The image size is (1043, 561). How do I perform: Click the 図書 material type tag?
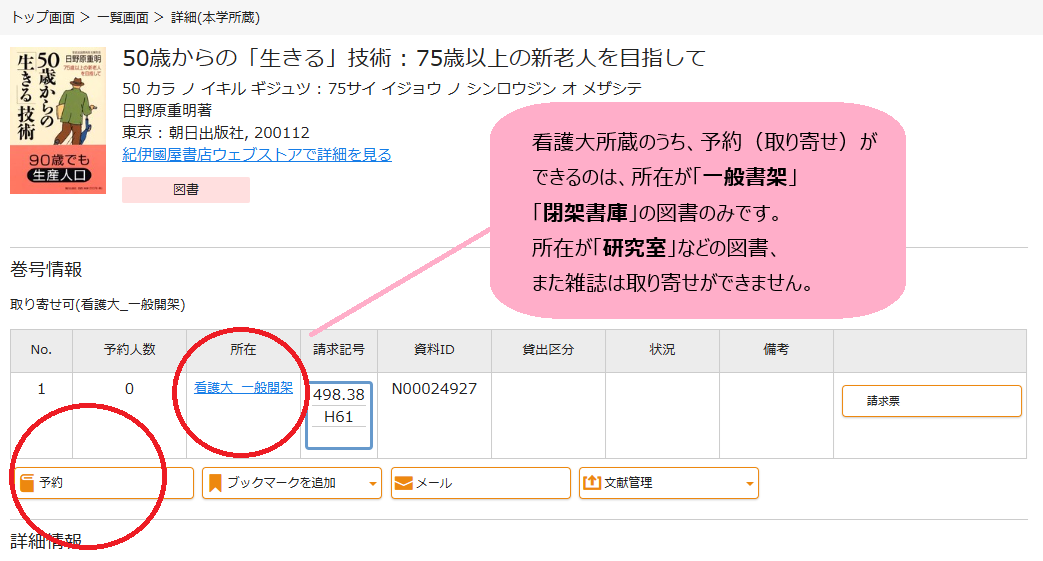186,190
